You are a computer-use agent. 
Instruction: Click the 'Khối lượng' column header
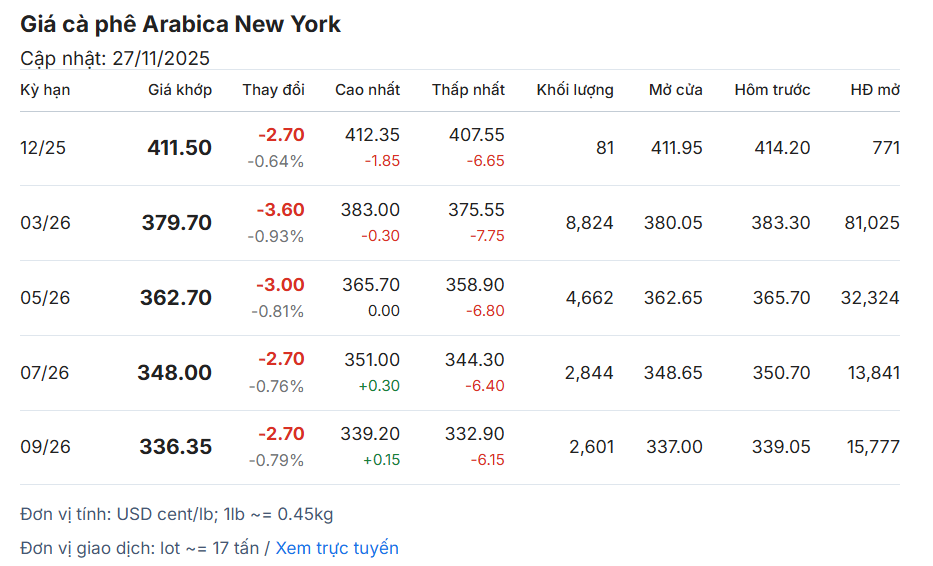[575, 90]
